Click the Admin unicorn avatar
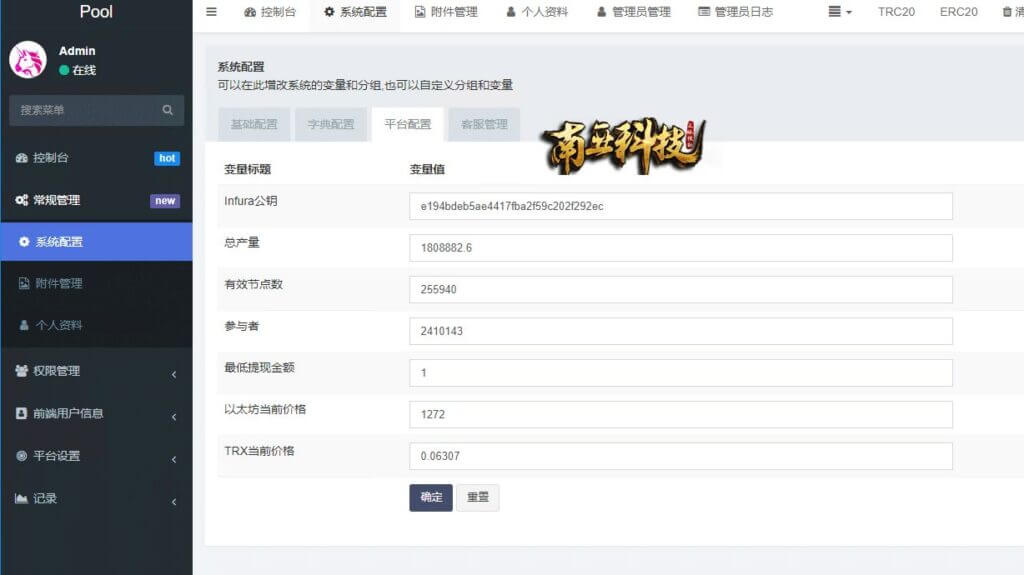Viewport: 1024px width, 575px height. (x=27, y=59)
